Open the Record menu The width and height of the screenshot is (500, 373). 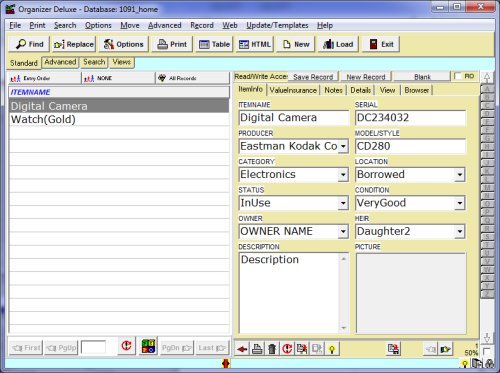[202, 25]
